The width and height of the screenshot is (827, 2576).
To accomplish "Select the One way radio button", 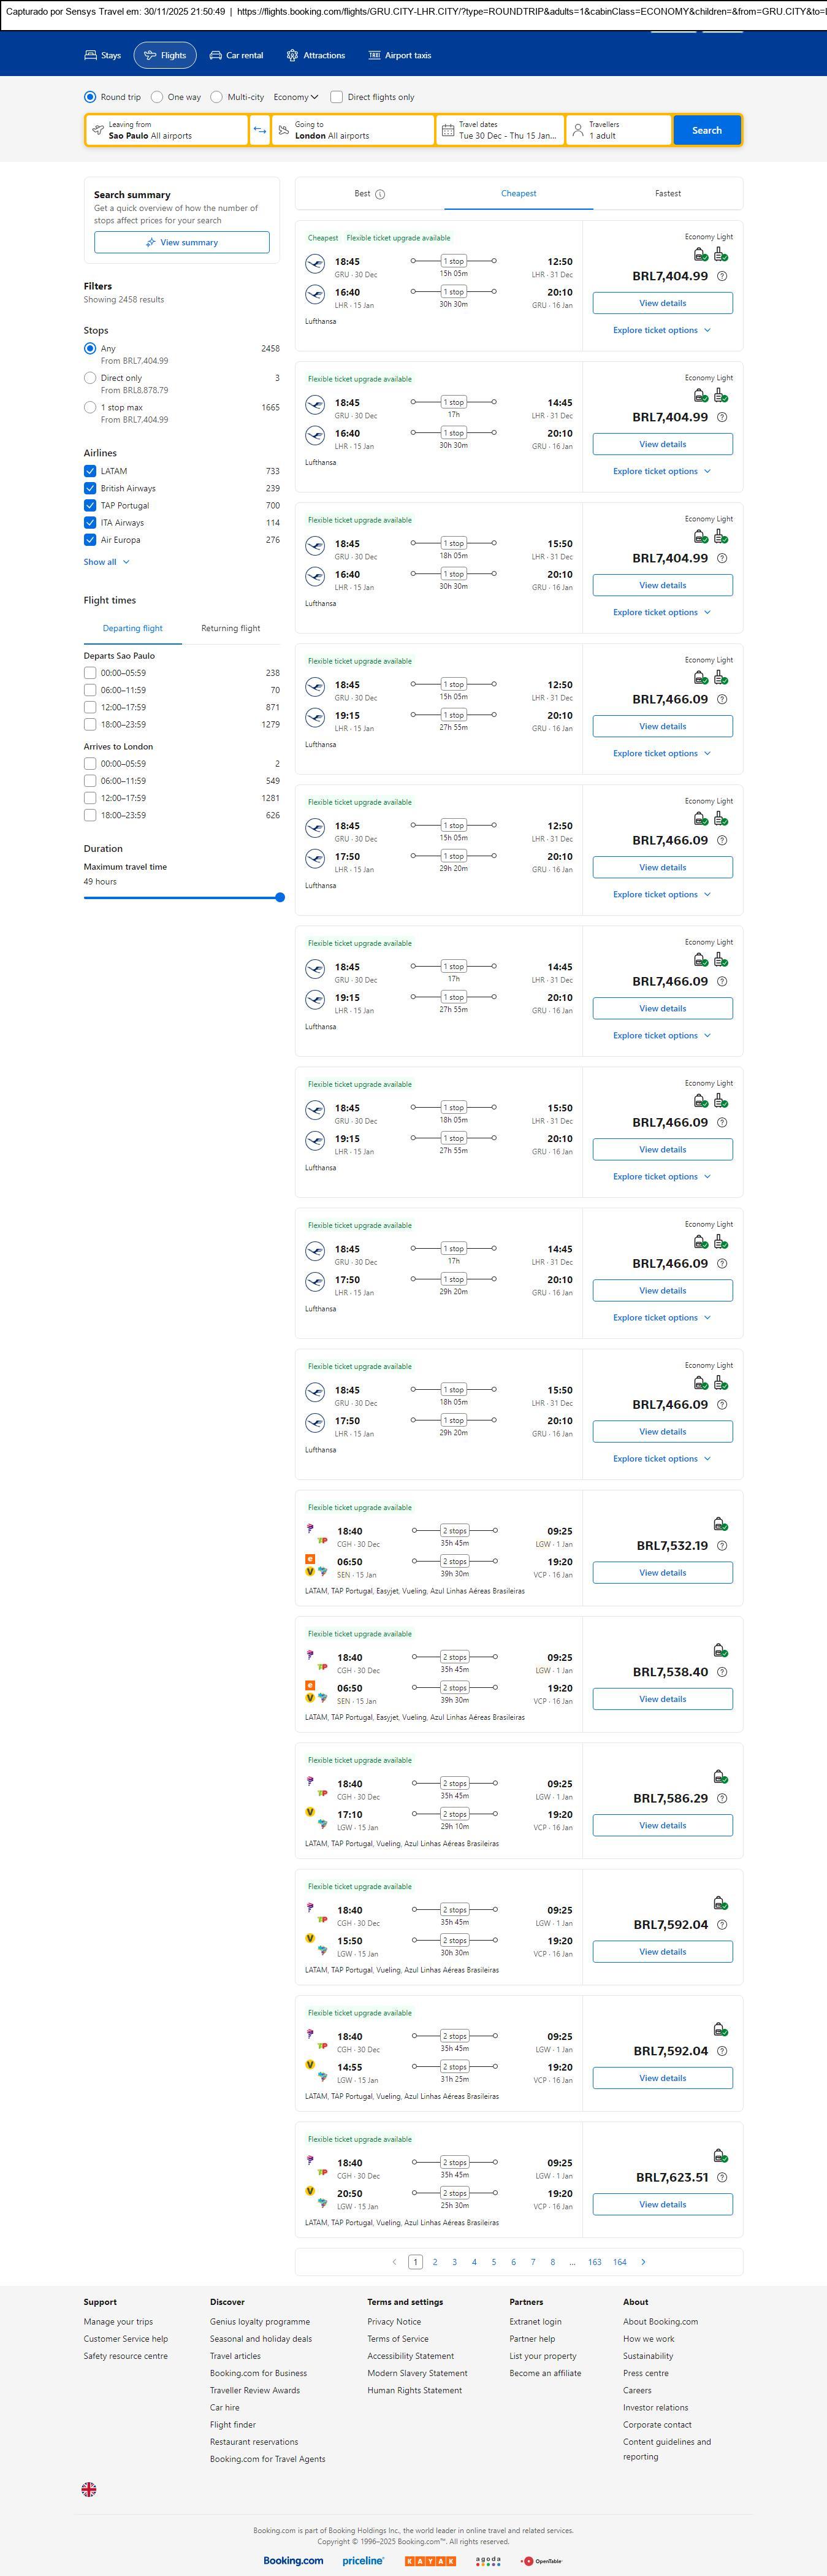I will coord(157,97).
